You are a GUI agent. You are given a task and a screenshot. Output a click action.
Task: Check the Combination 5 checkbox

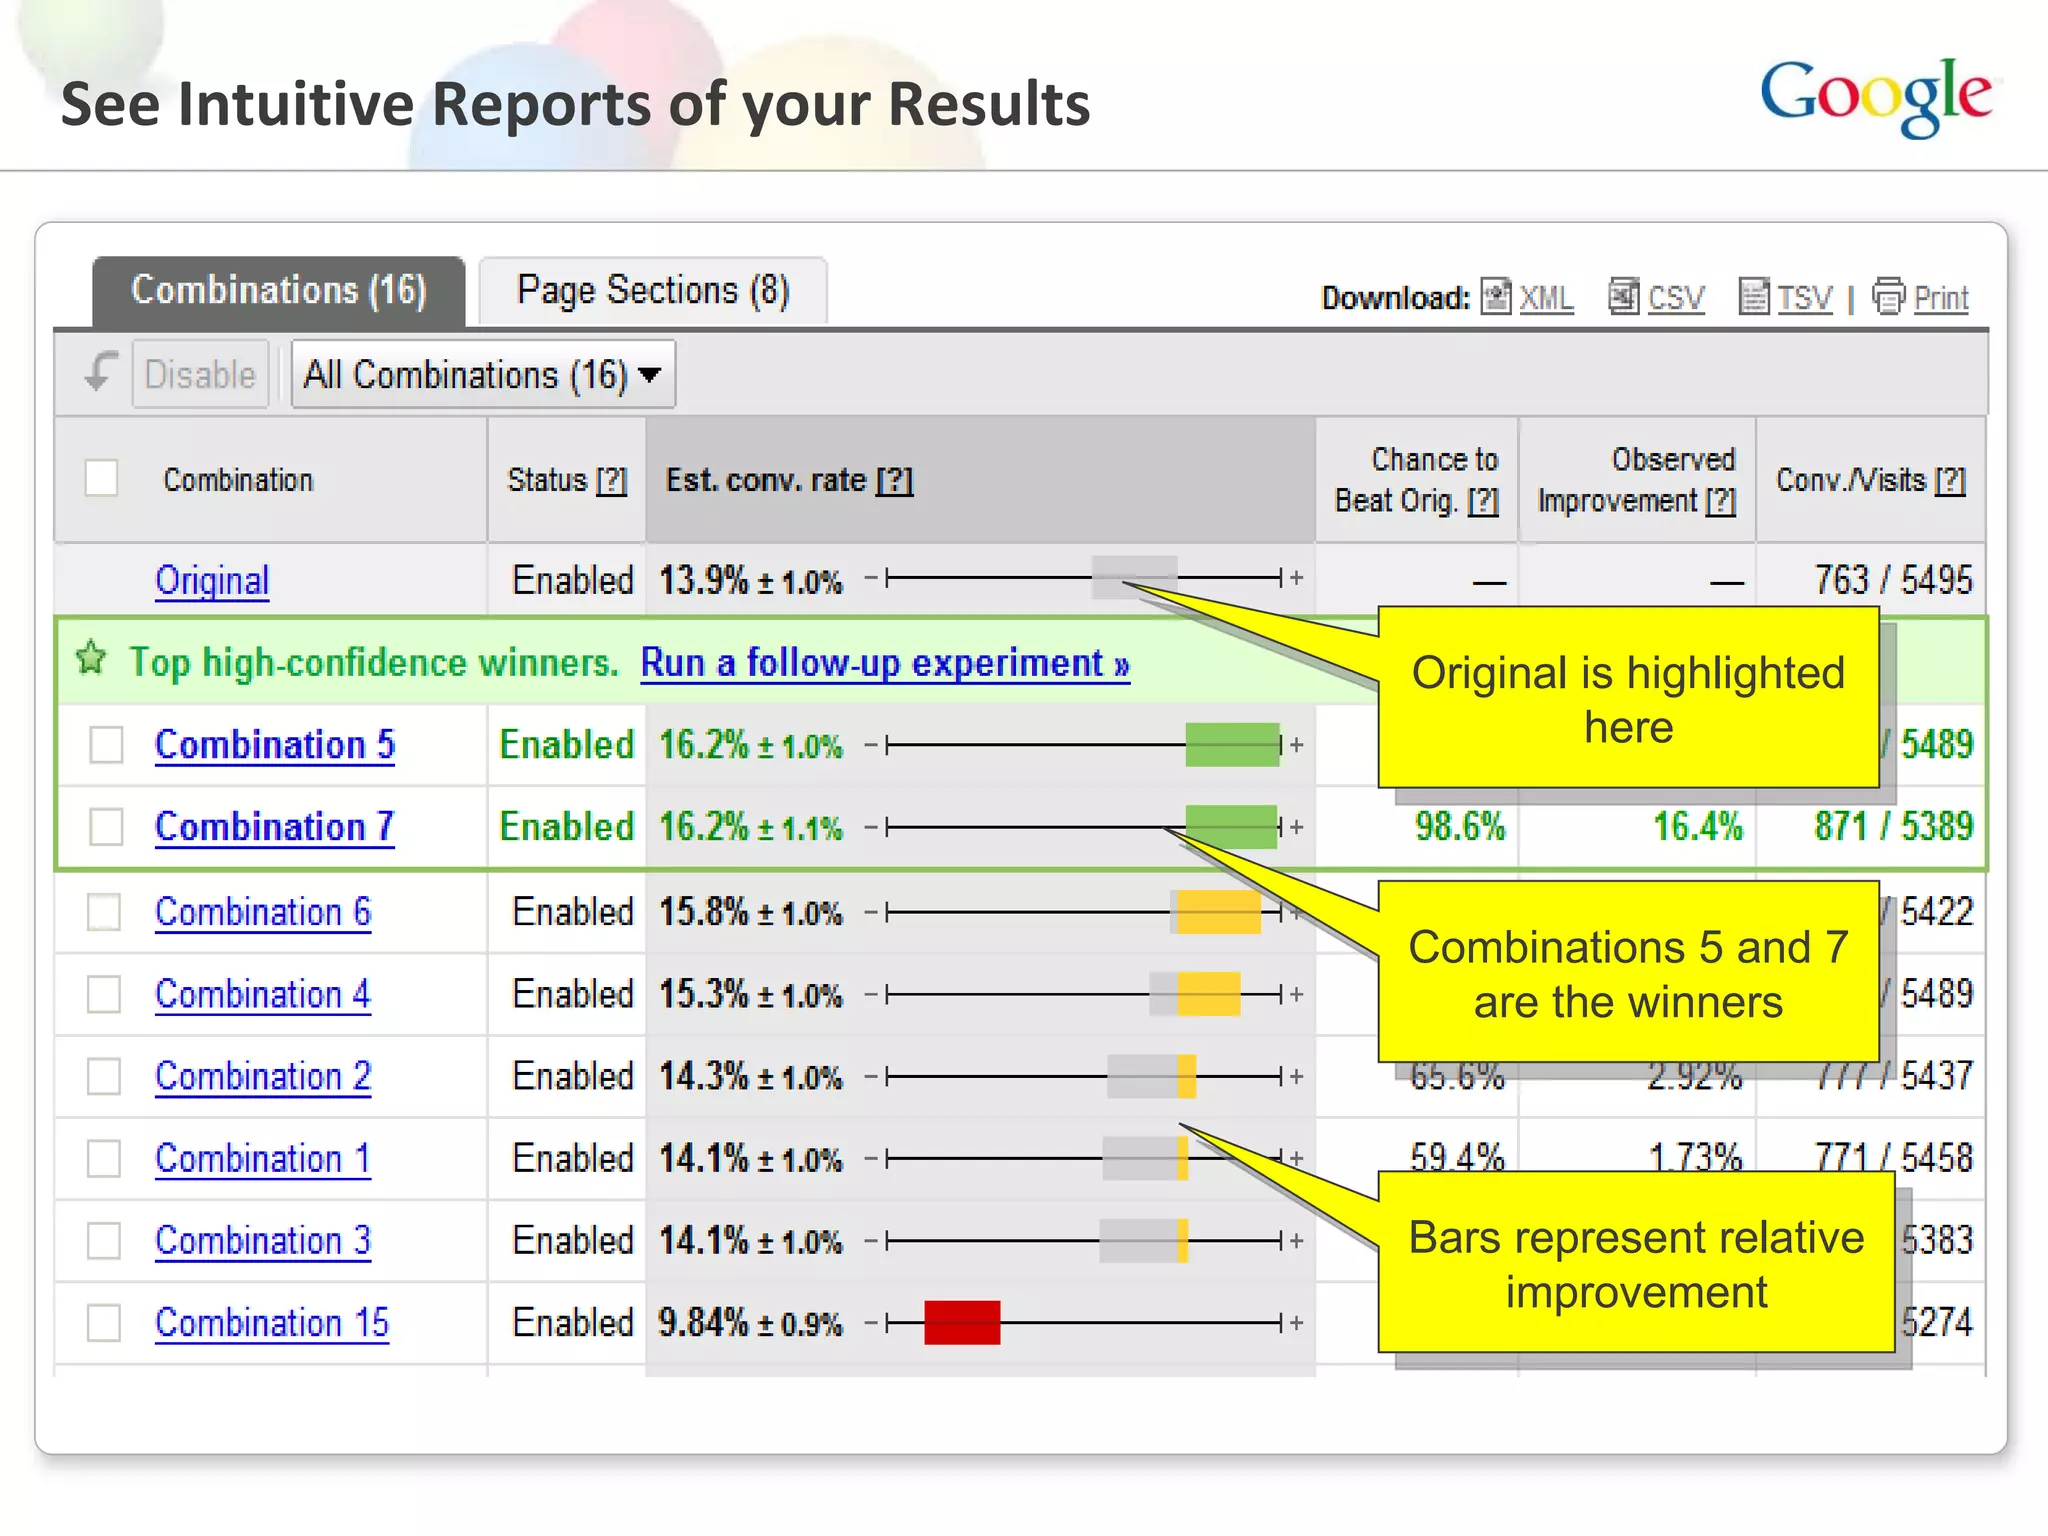[106, 745]
